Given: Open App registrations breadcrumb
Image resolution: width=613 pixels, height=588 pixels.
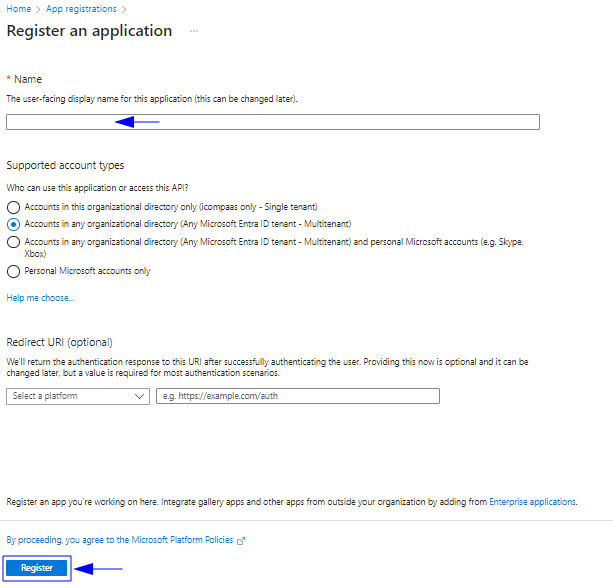Looking at the screenshot, I should click(x=81, y=9).
